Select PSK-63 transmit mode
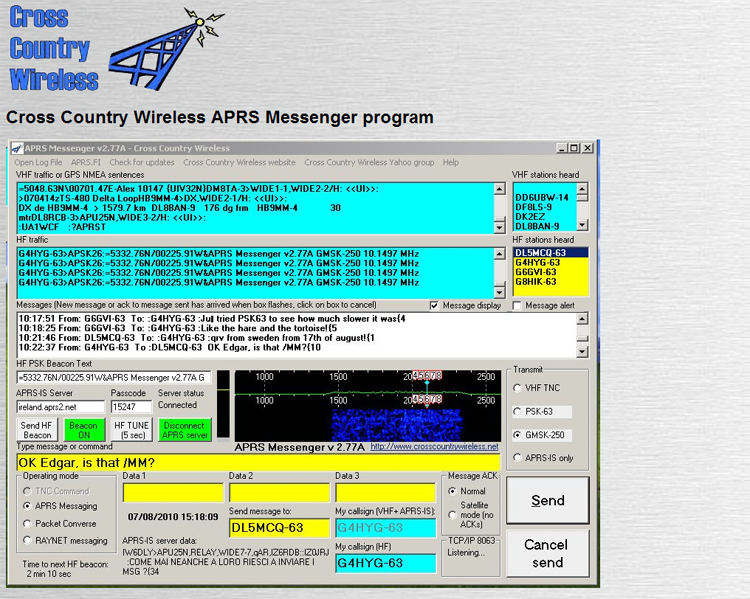Screen dimensions: 750x599 pyautogui.click(x=517, y=411)
